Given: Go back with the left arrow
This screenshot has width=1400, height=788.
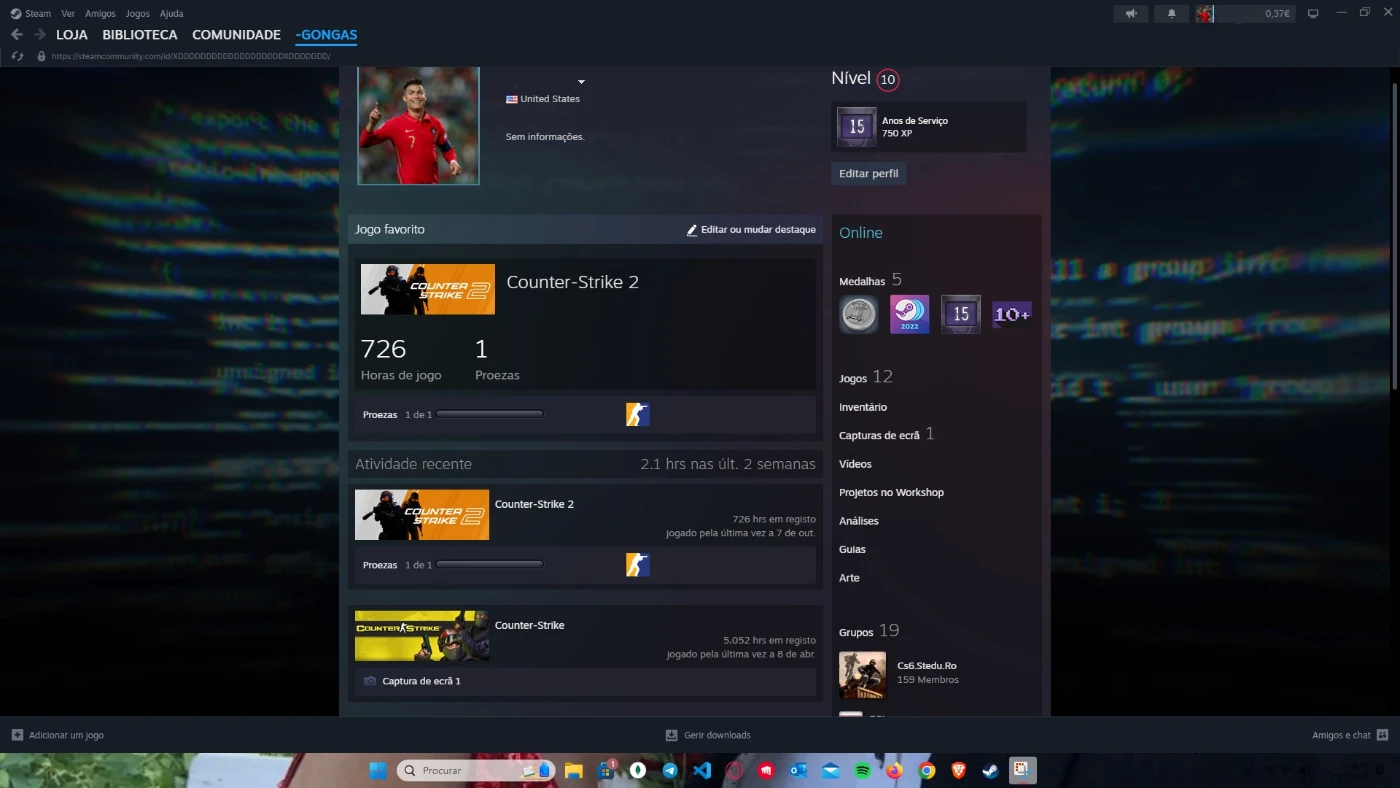Looking at the screenshot, I should coord(17,35).
